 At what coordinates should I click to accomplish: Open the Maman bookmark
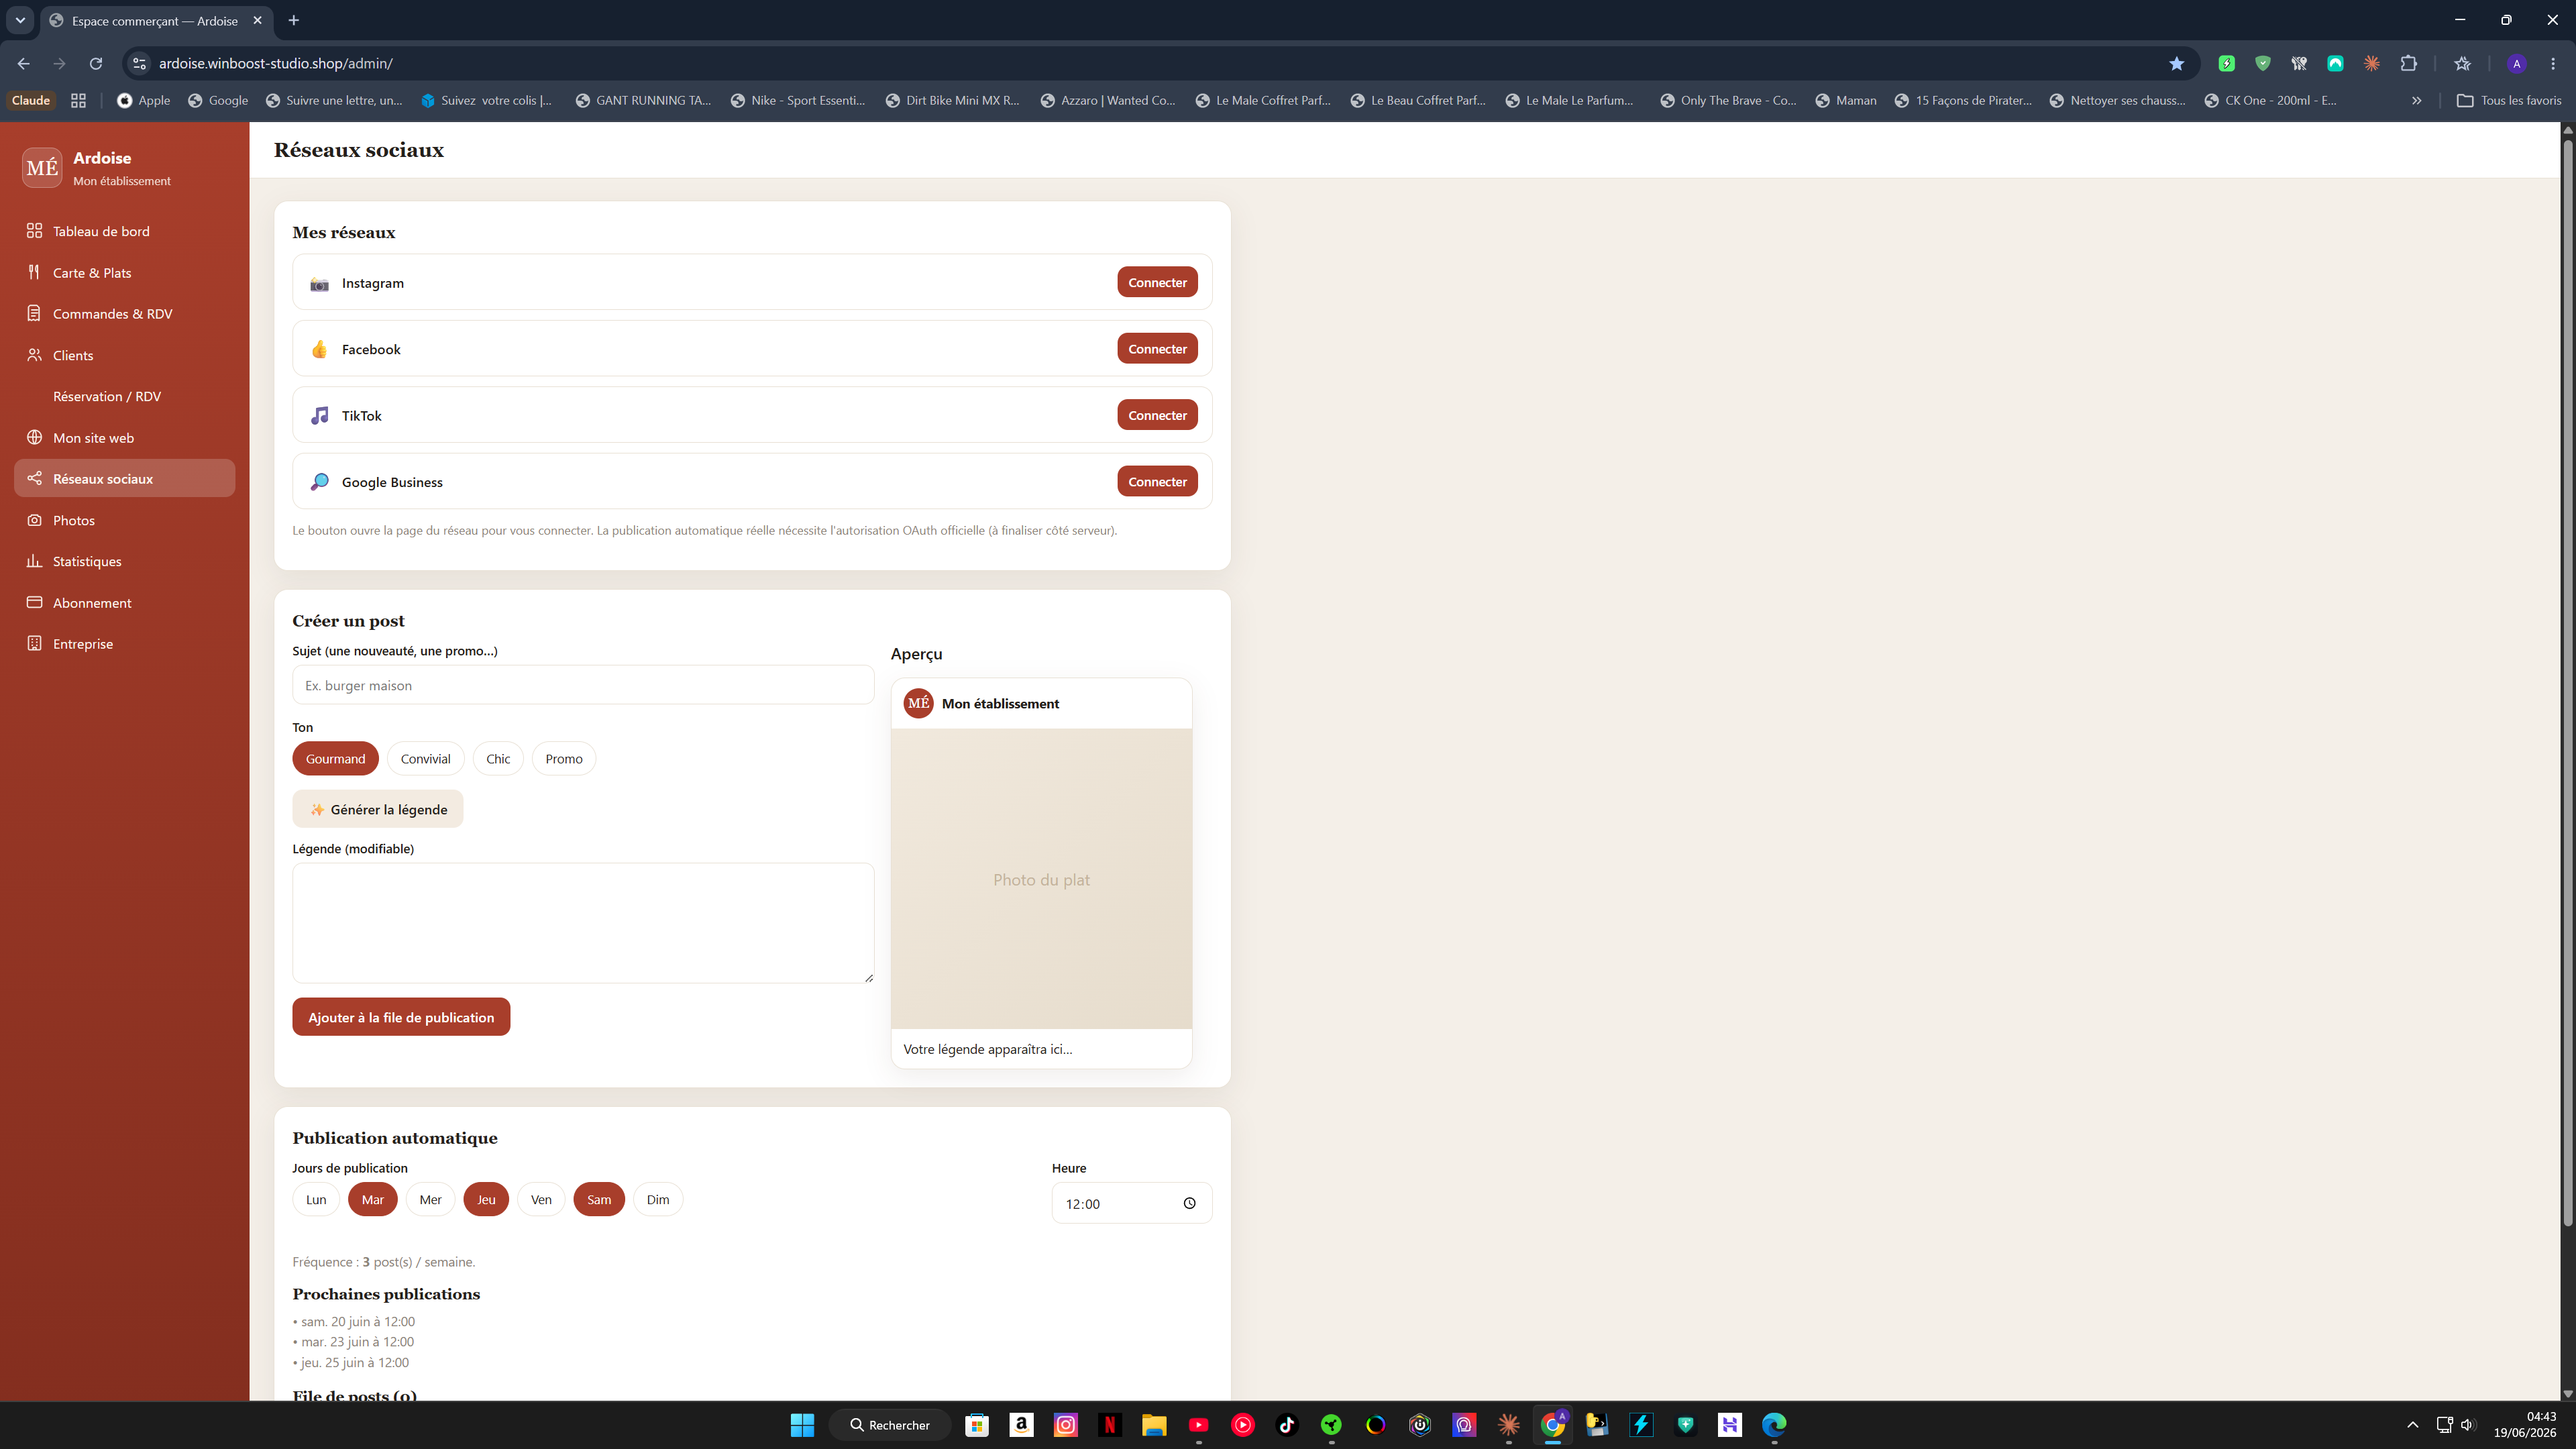[1846, 100]
